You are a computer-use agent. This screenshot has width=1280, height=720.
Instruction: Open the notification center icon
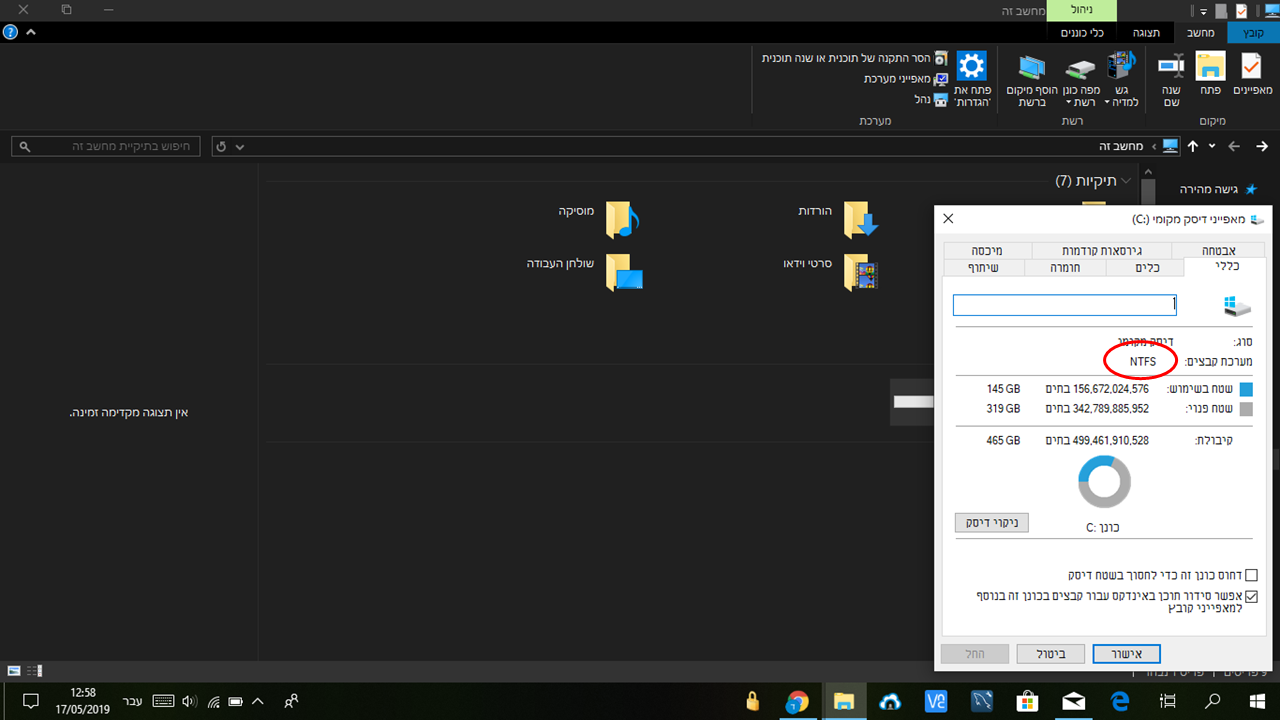coord(30,701)
